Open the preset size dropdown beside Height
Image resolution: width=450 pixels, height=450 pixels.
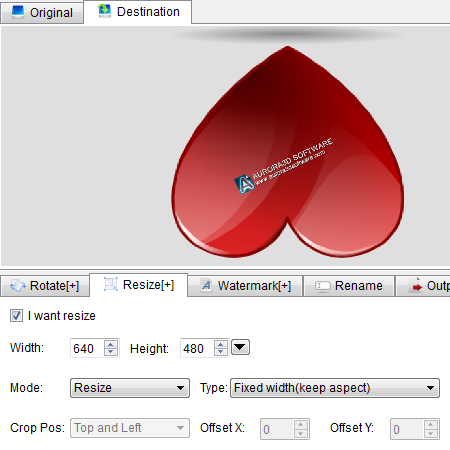[240, 347]
